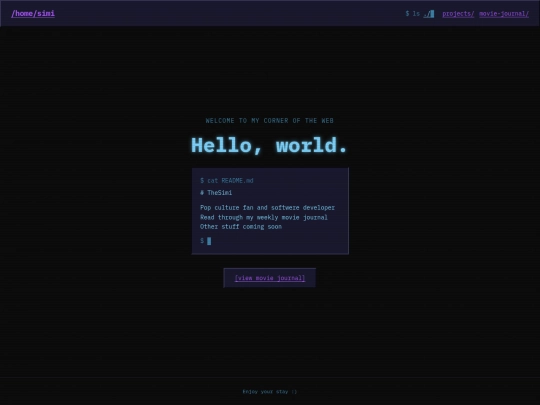The width and height of the screenshot is (540, 405).
Task: Open the /home/simi home link
Action: [33, 13]
